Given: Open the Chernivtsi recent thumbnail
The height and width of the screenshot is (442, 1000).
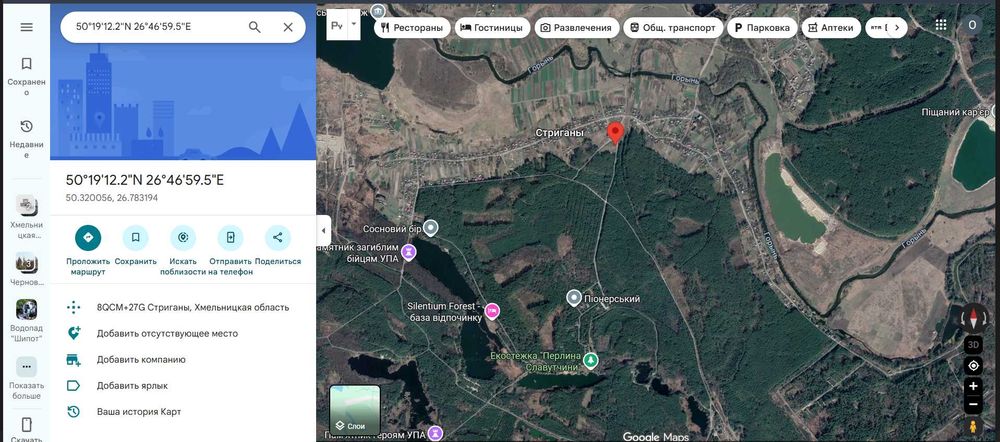Looking at the screenshot, I should point(26,269).
